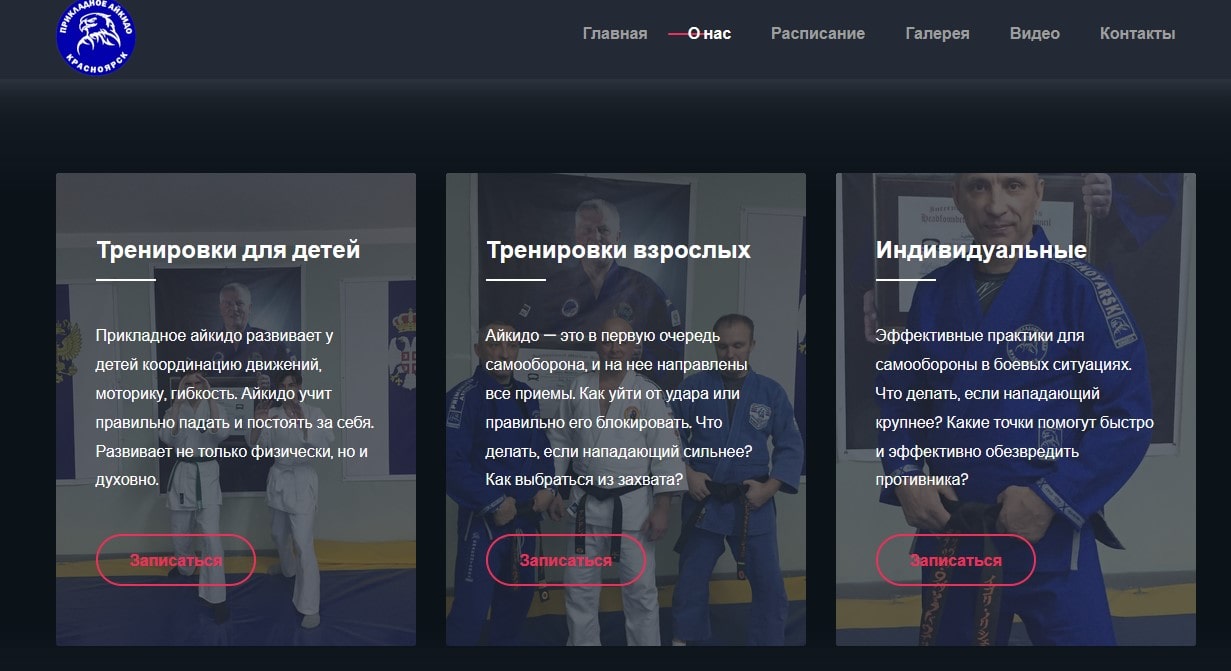Click the individual training description paragraph
The image size is (1231, 671).
pyautogui.click(x=1014, y=407)
